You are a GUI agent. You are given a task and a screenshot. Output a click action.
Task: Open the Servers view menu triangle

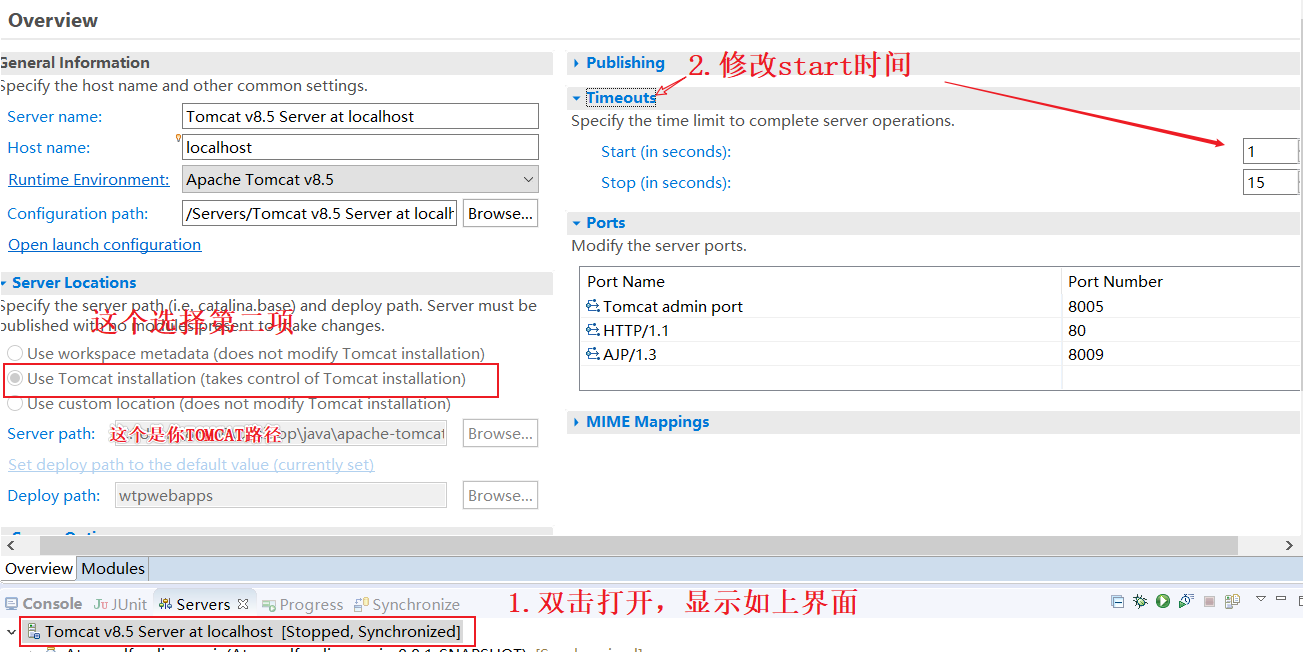click(x=1261, y=599)
